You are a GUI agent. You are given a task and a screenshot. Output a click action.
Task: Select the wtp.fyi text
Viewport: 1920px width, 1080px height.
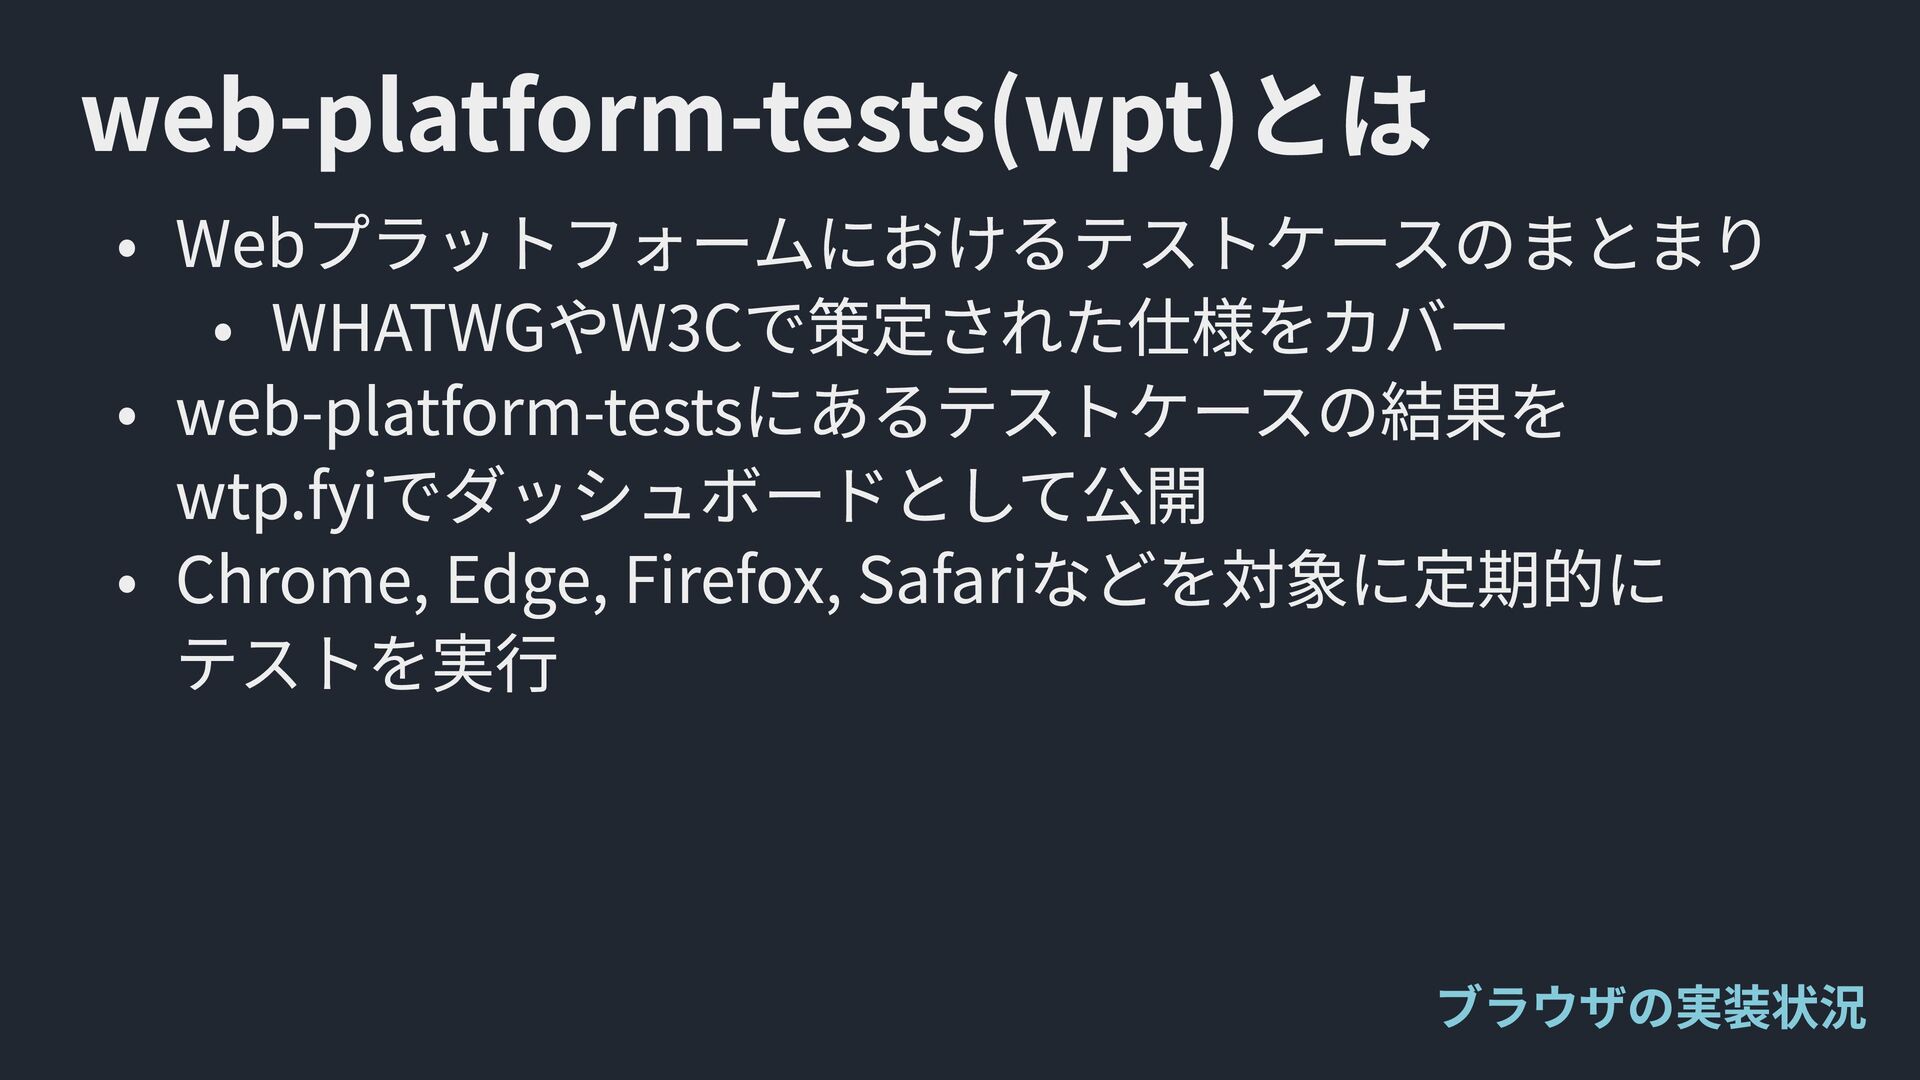click(x=276, y=496)
